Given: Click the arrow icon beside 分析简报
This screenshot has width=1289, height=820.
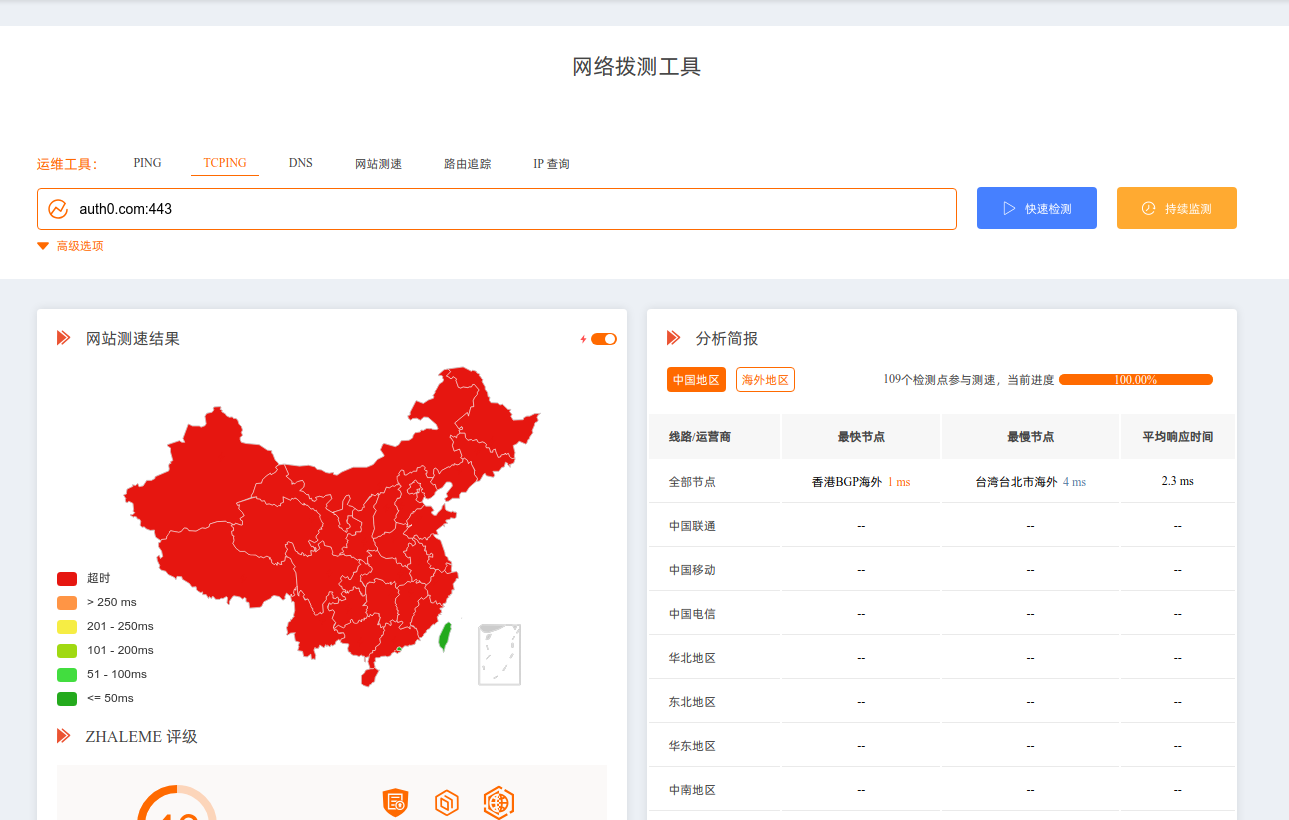Looking at the screenshot, I should (x=674, y=338).
